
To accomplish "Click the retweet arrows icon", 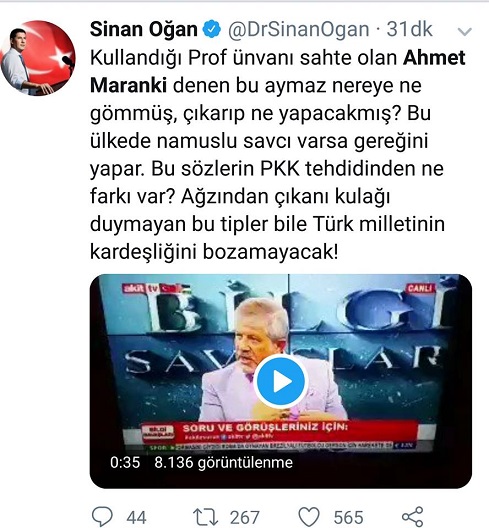I will pos(205,517).
